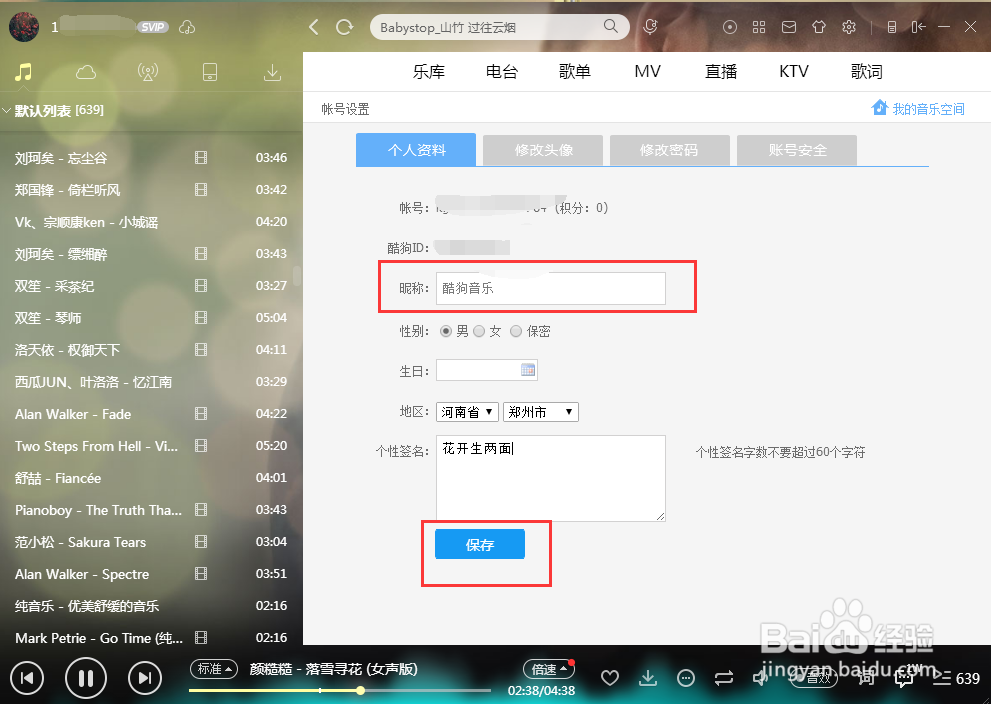The width and height of the screenshot is (991, 704).
Task: Download the current song
Action: (x=648, y=678)
